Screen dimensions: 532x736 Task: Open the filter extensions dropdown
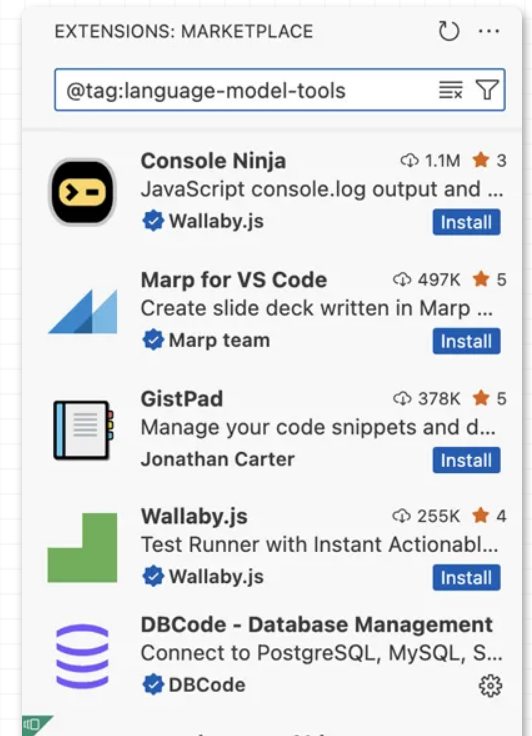pos(487,90)
